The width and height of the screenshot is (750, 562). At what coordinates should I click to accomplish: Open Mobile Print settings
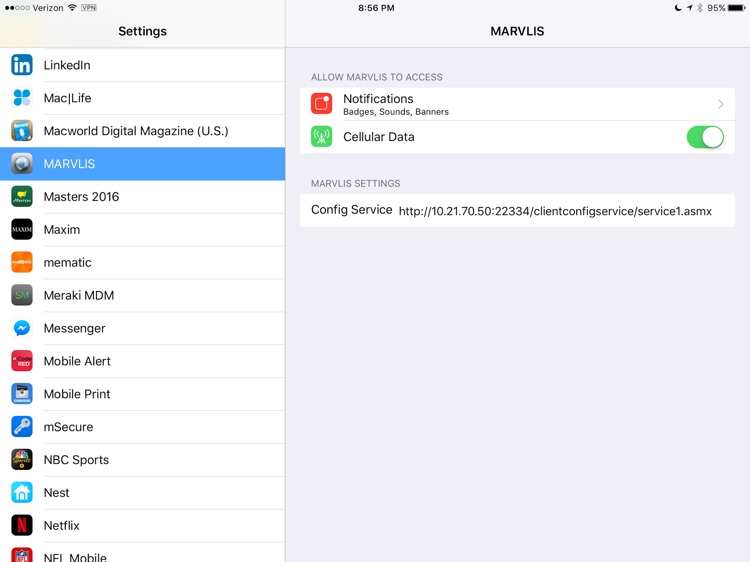(x=143, y=394)
